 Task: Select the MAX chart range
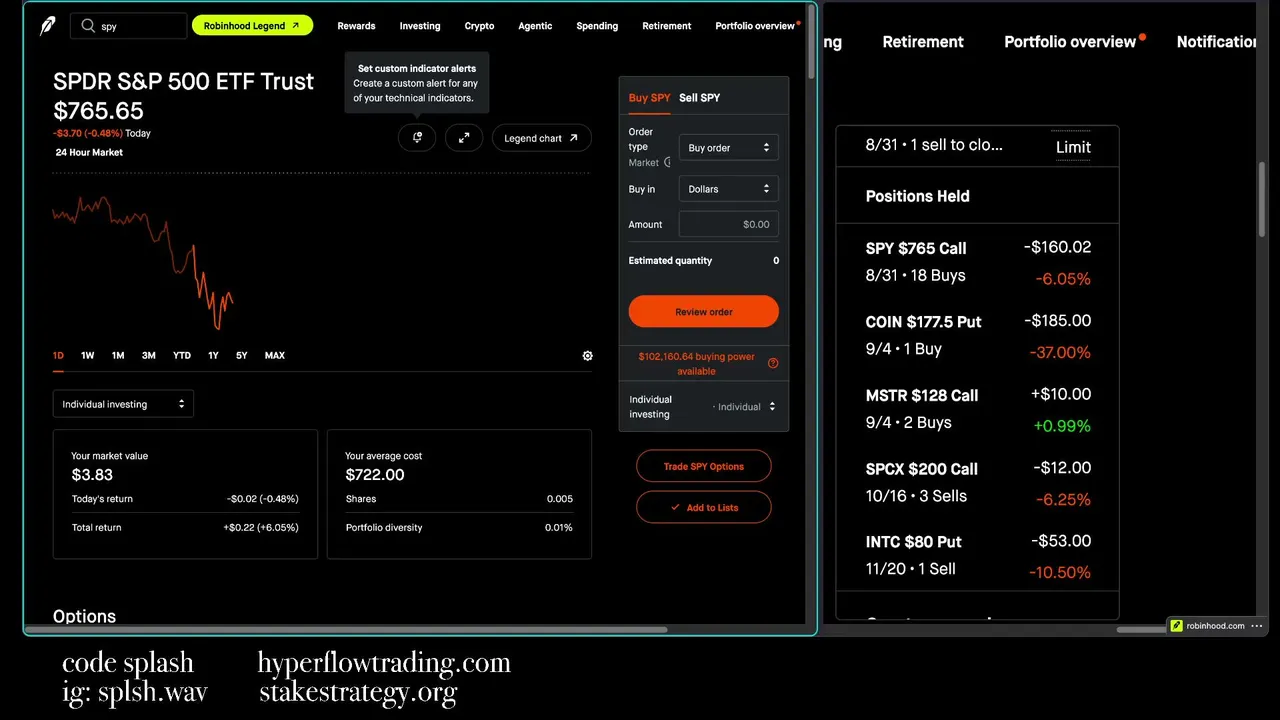[x=274, y=356]
